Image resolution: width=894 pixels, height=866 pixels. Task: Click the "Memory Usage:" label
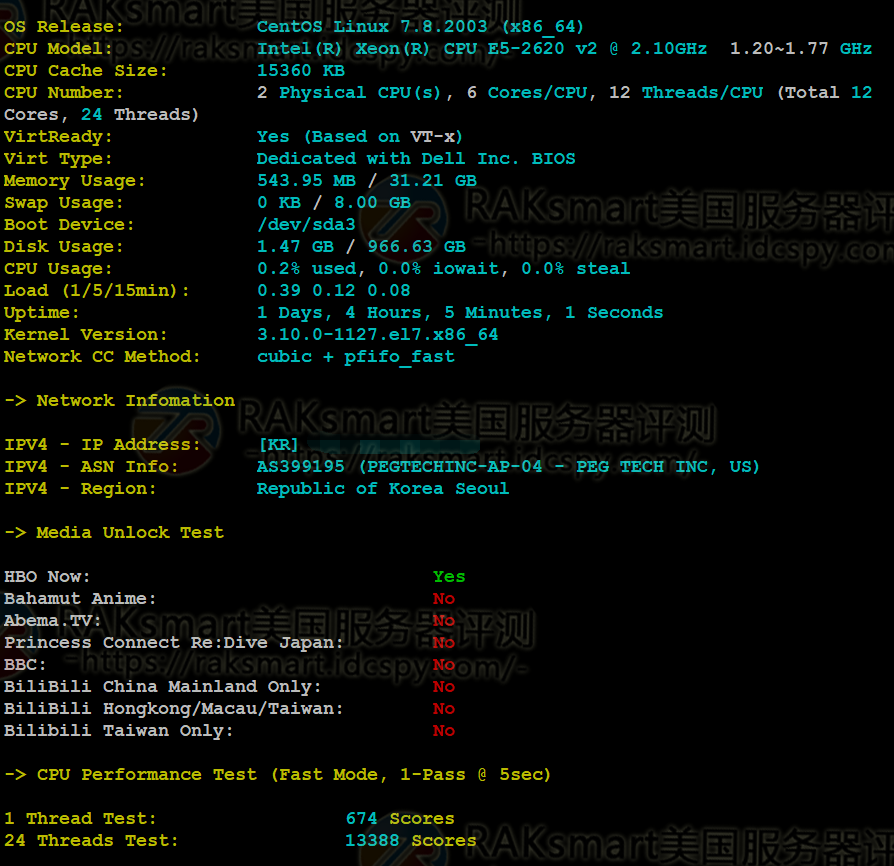click(x=75, y=181)
